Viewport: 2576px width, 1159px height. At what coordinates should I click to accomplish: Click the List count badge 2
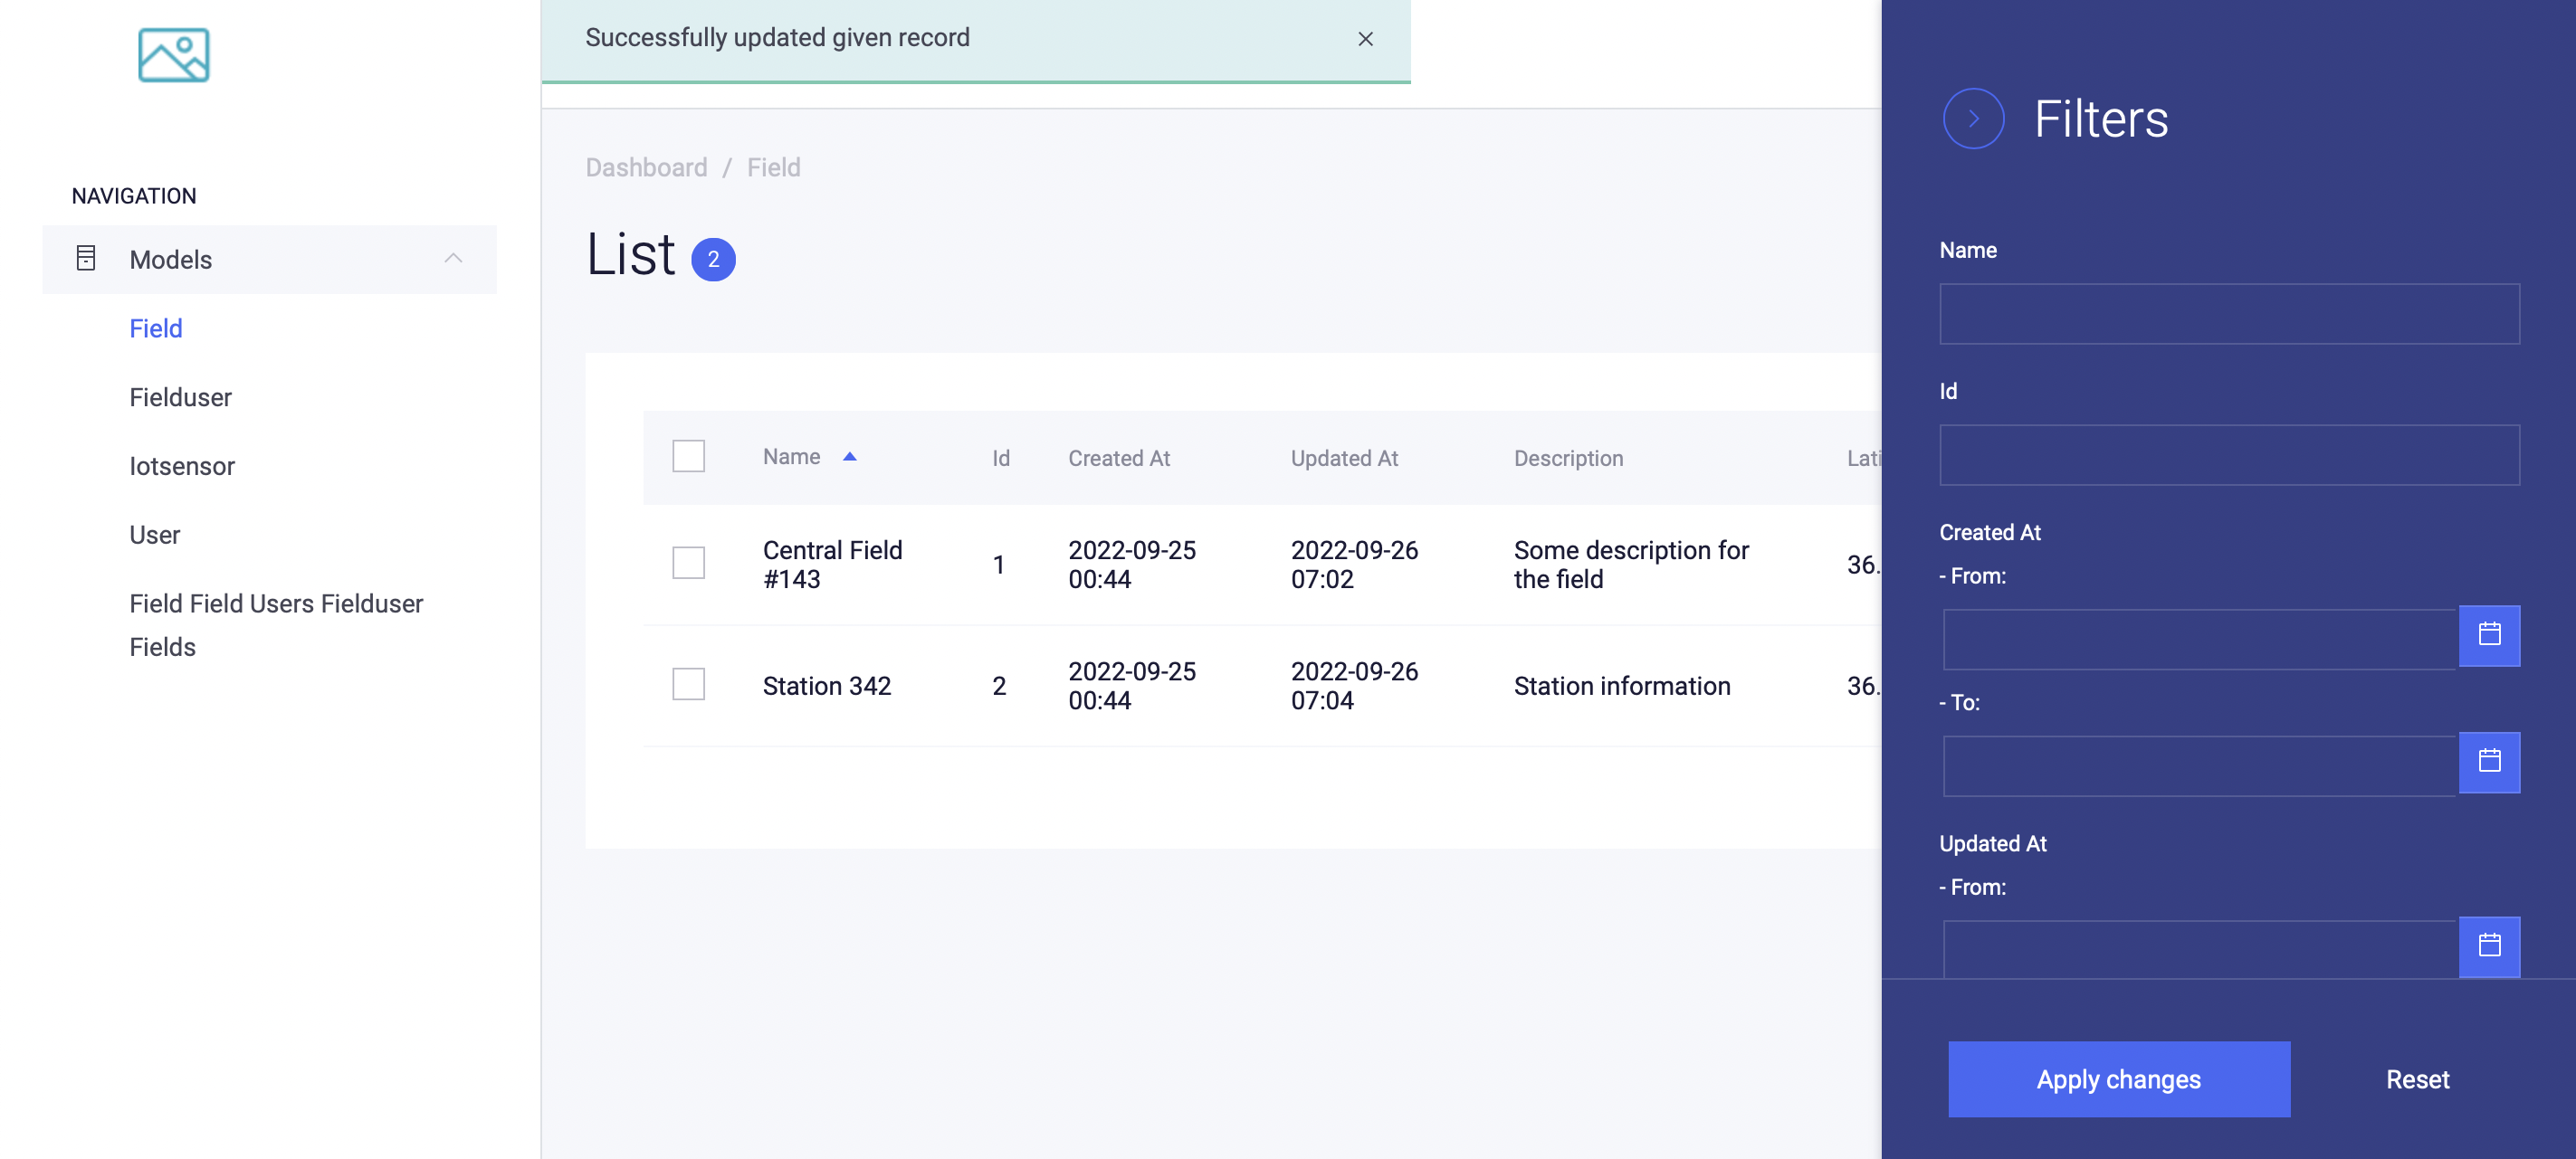tap(713, 259)
